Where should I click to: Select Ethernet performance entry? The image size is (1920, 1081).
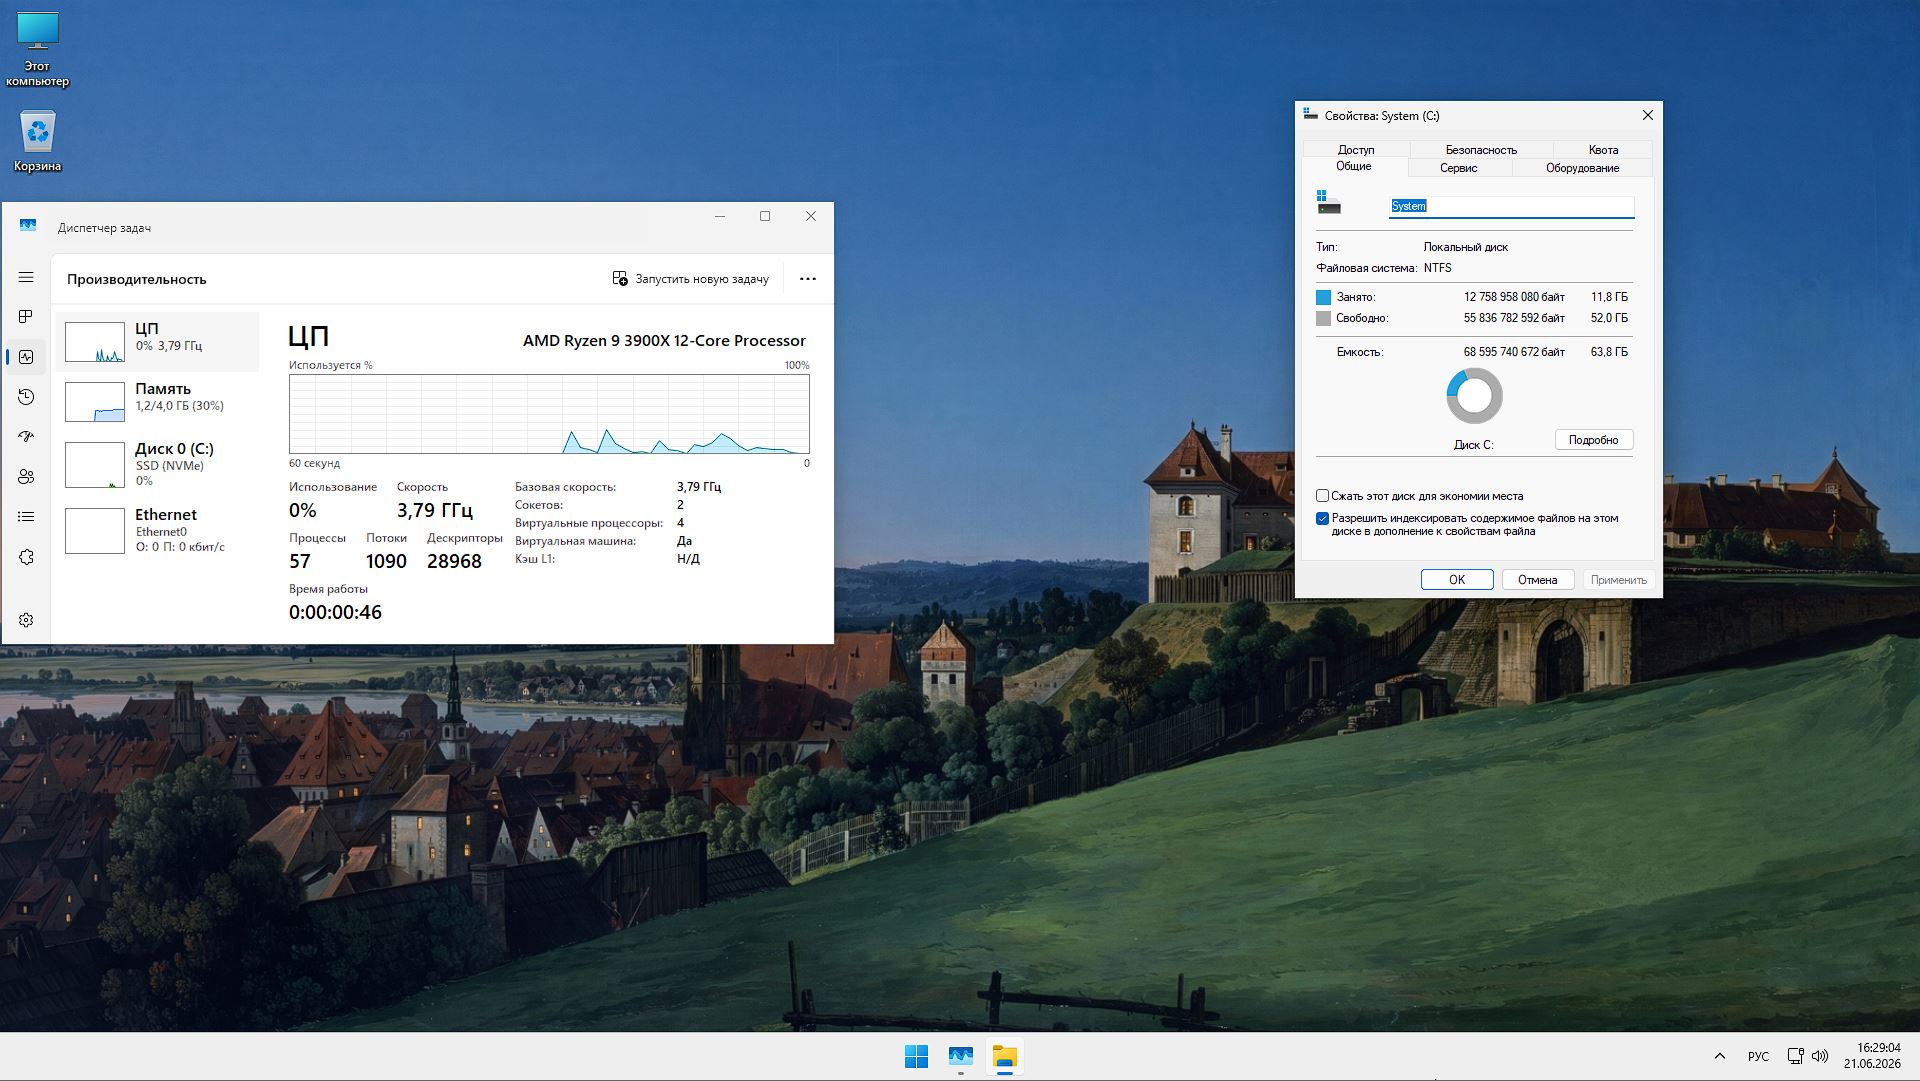coord(157,530)
